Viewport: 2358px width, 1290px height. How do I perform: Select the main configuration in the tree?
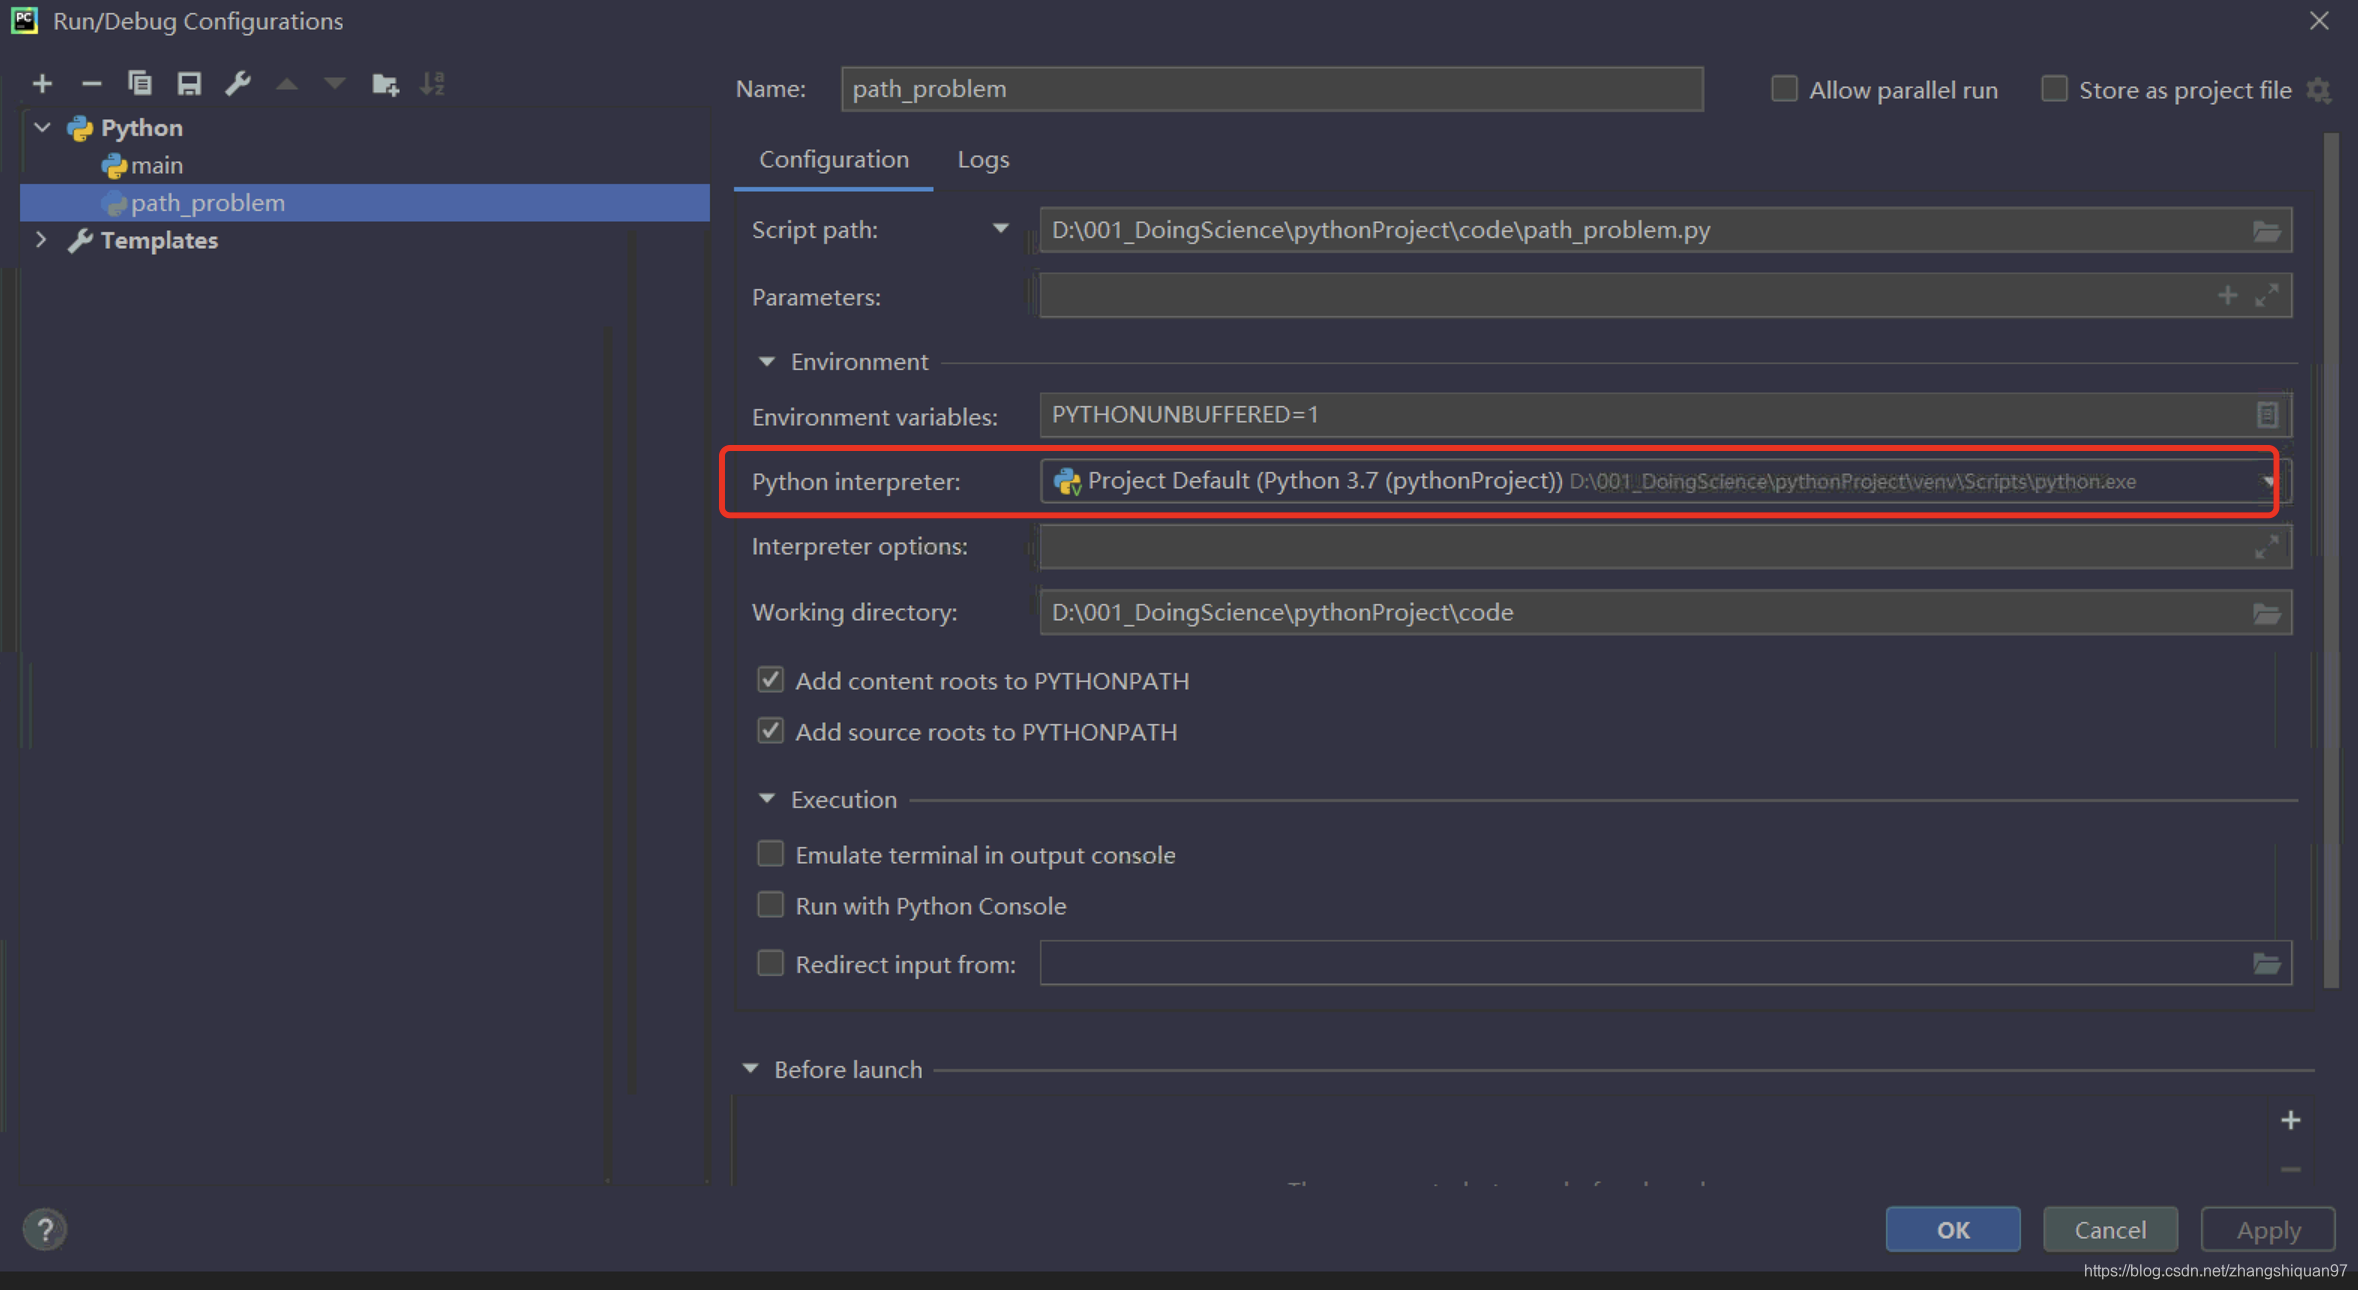coord(157,165)
